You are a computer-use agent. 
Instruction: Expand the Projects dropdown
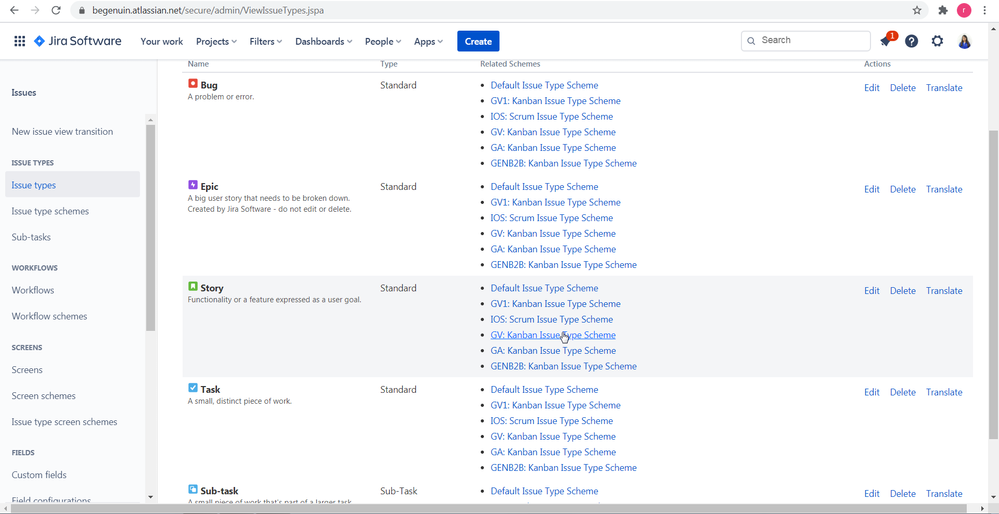[x=216, y=41]
